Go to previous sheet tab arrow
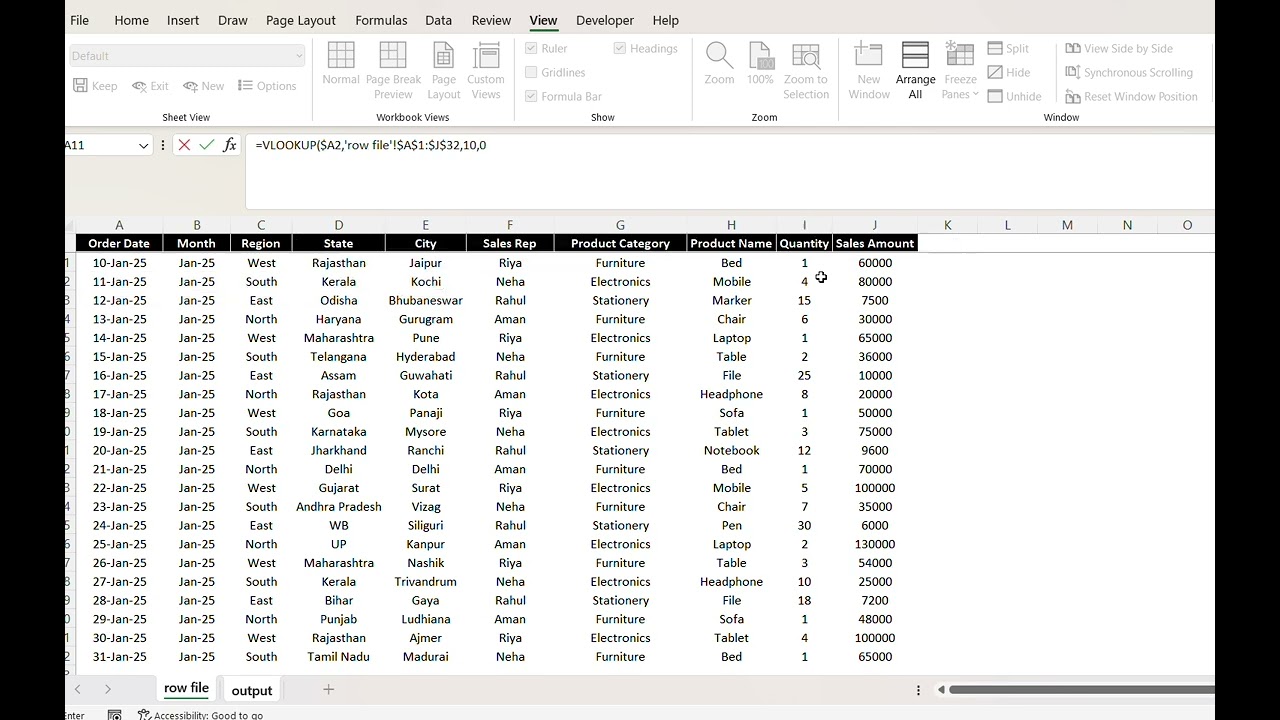The image size is (1280, 720). (x=78, y=689)
